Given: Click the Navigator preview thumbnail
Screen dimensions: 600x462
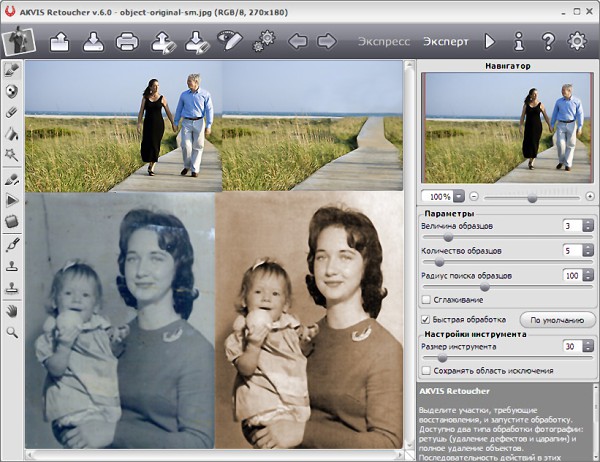Looking at the screenshot, I should (507, 128).
